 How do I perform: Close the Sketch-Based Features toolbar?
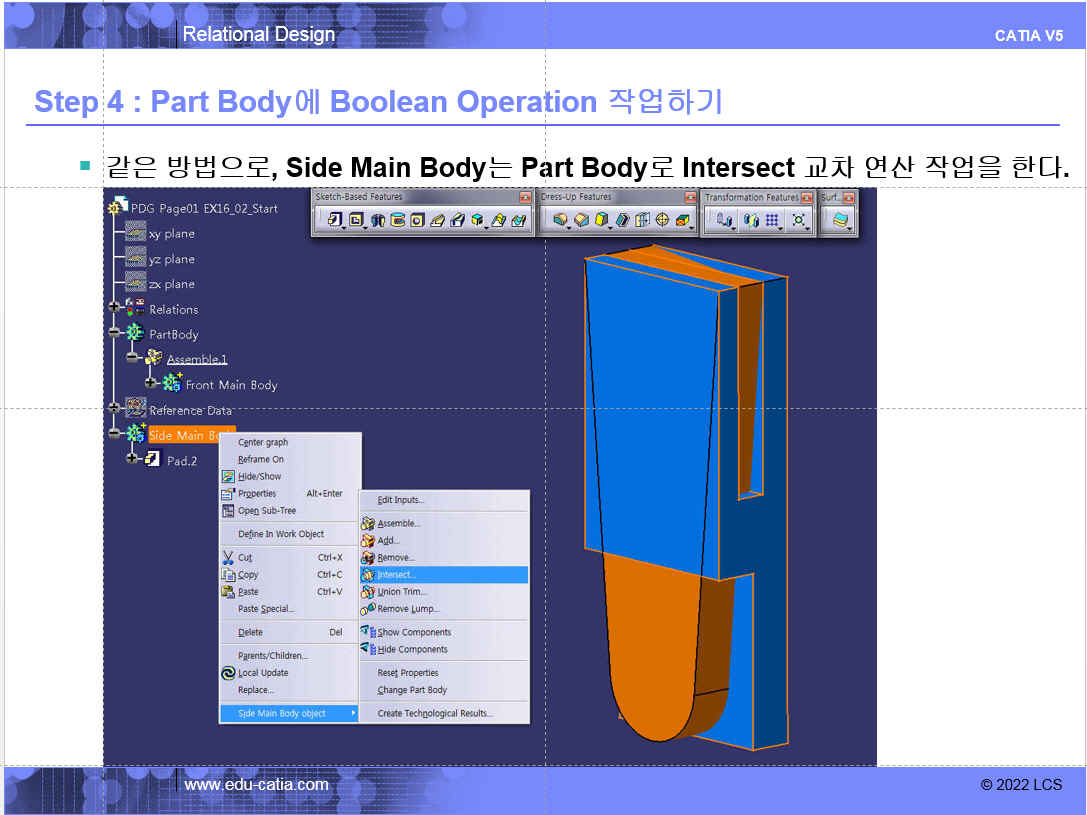point(525,198)
